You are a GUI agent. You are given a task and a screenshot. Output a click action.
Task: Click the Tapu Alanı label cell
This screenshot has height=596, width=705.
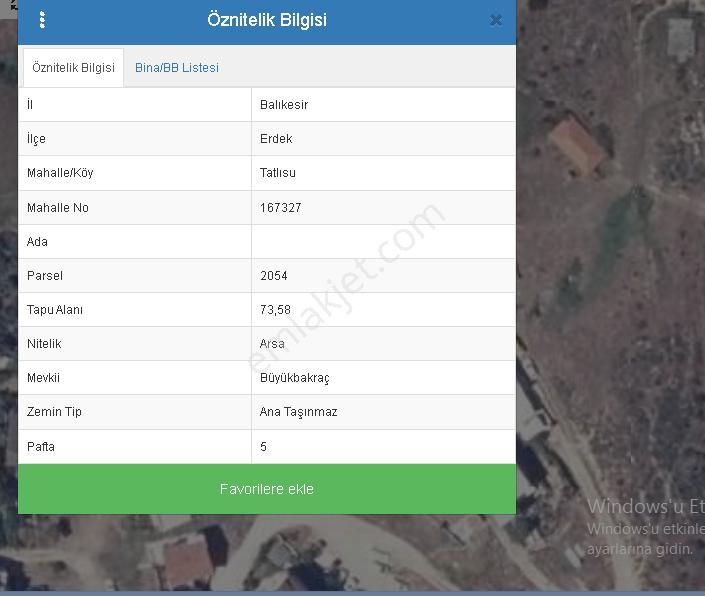(x=135, y=310)
